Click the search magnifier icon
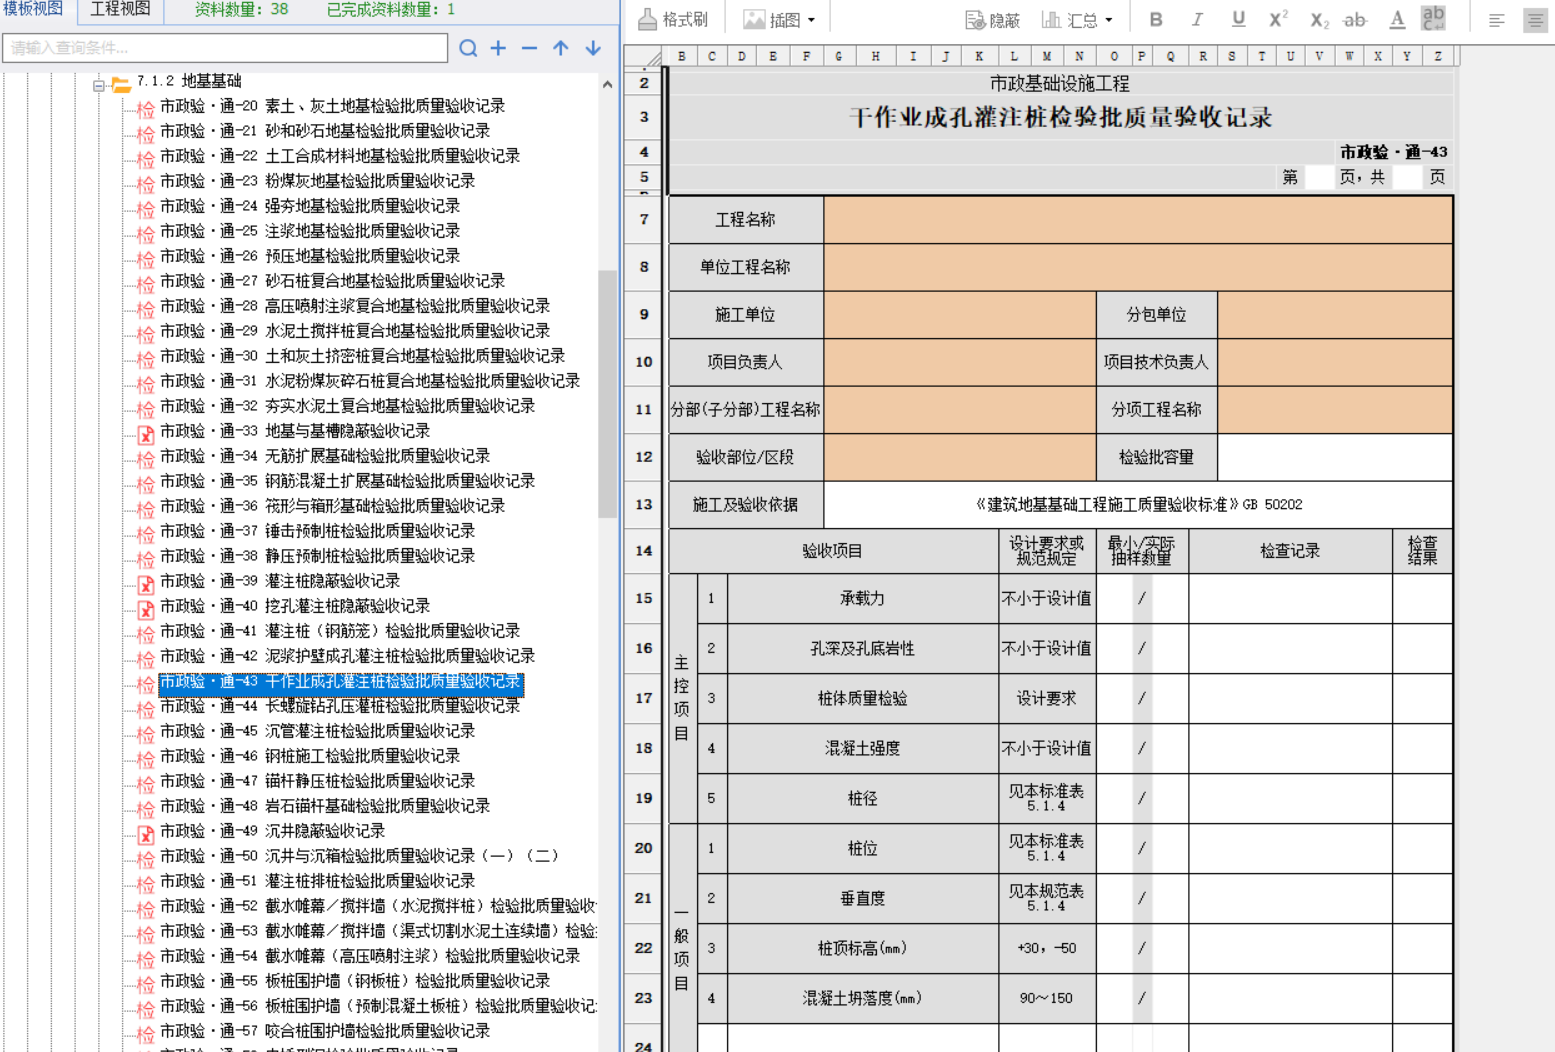Screen dimensions: 1555x1052 [x=468, y=48]
